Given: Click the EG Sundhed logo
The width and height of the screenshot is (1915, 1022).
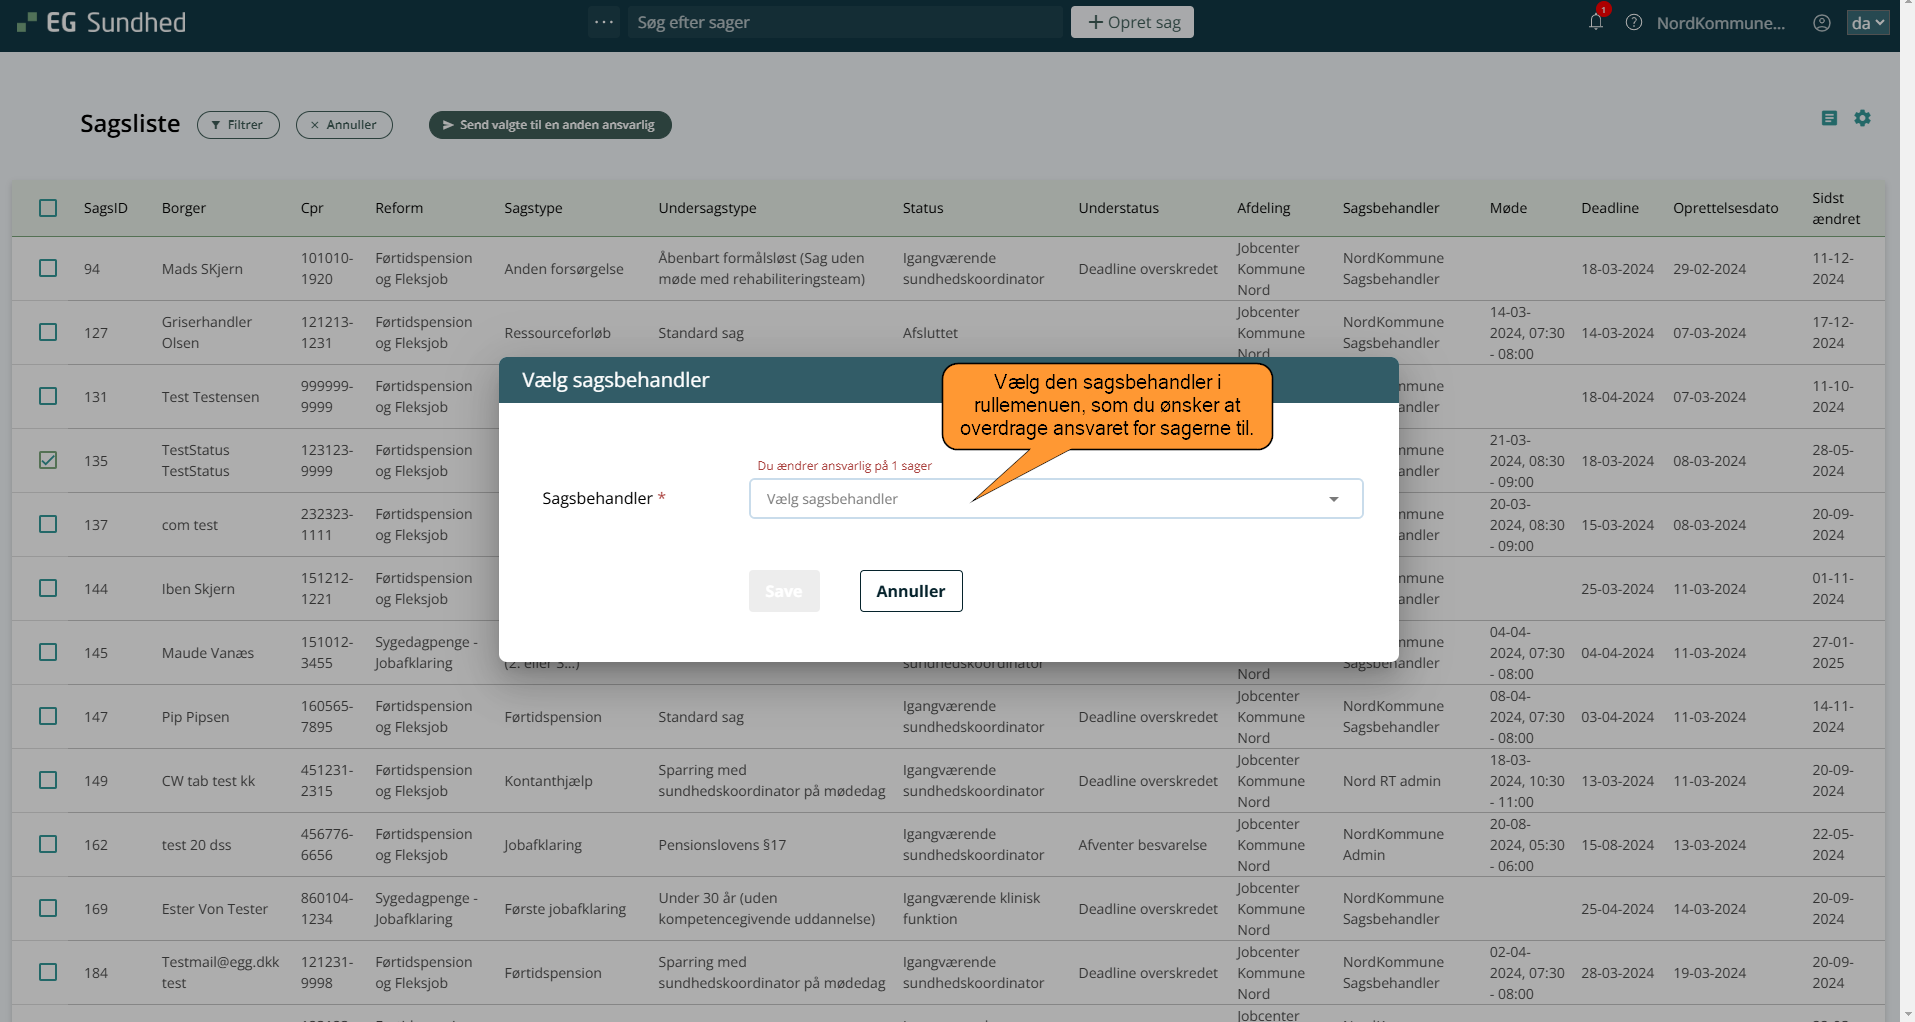Looking at the screenshot, I should click(102, 22).
